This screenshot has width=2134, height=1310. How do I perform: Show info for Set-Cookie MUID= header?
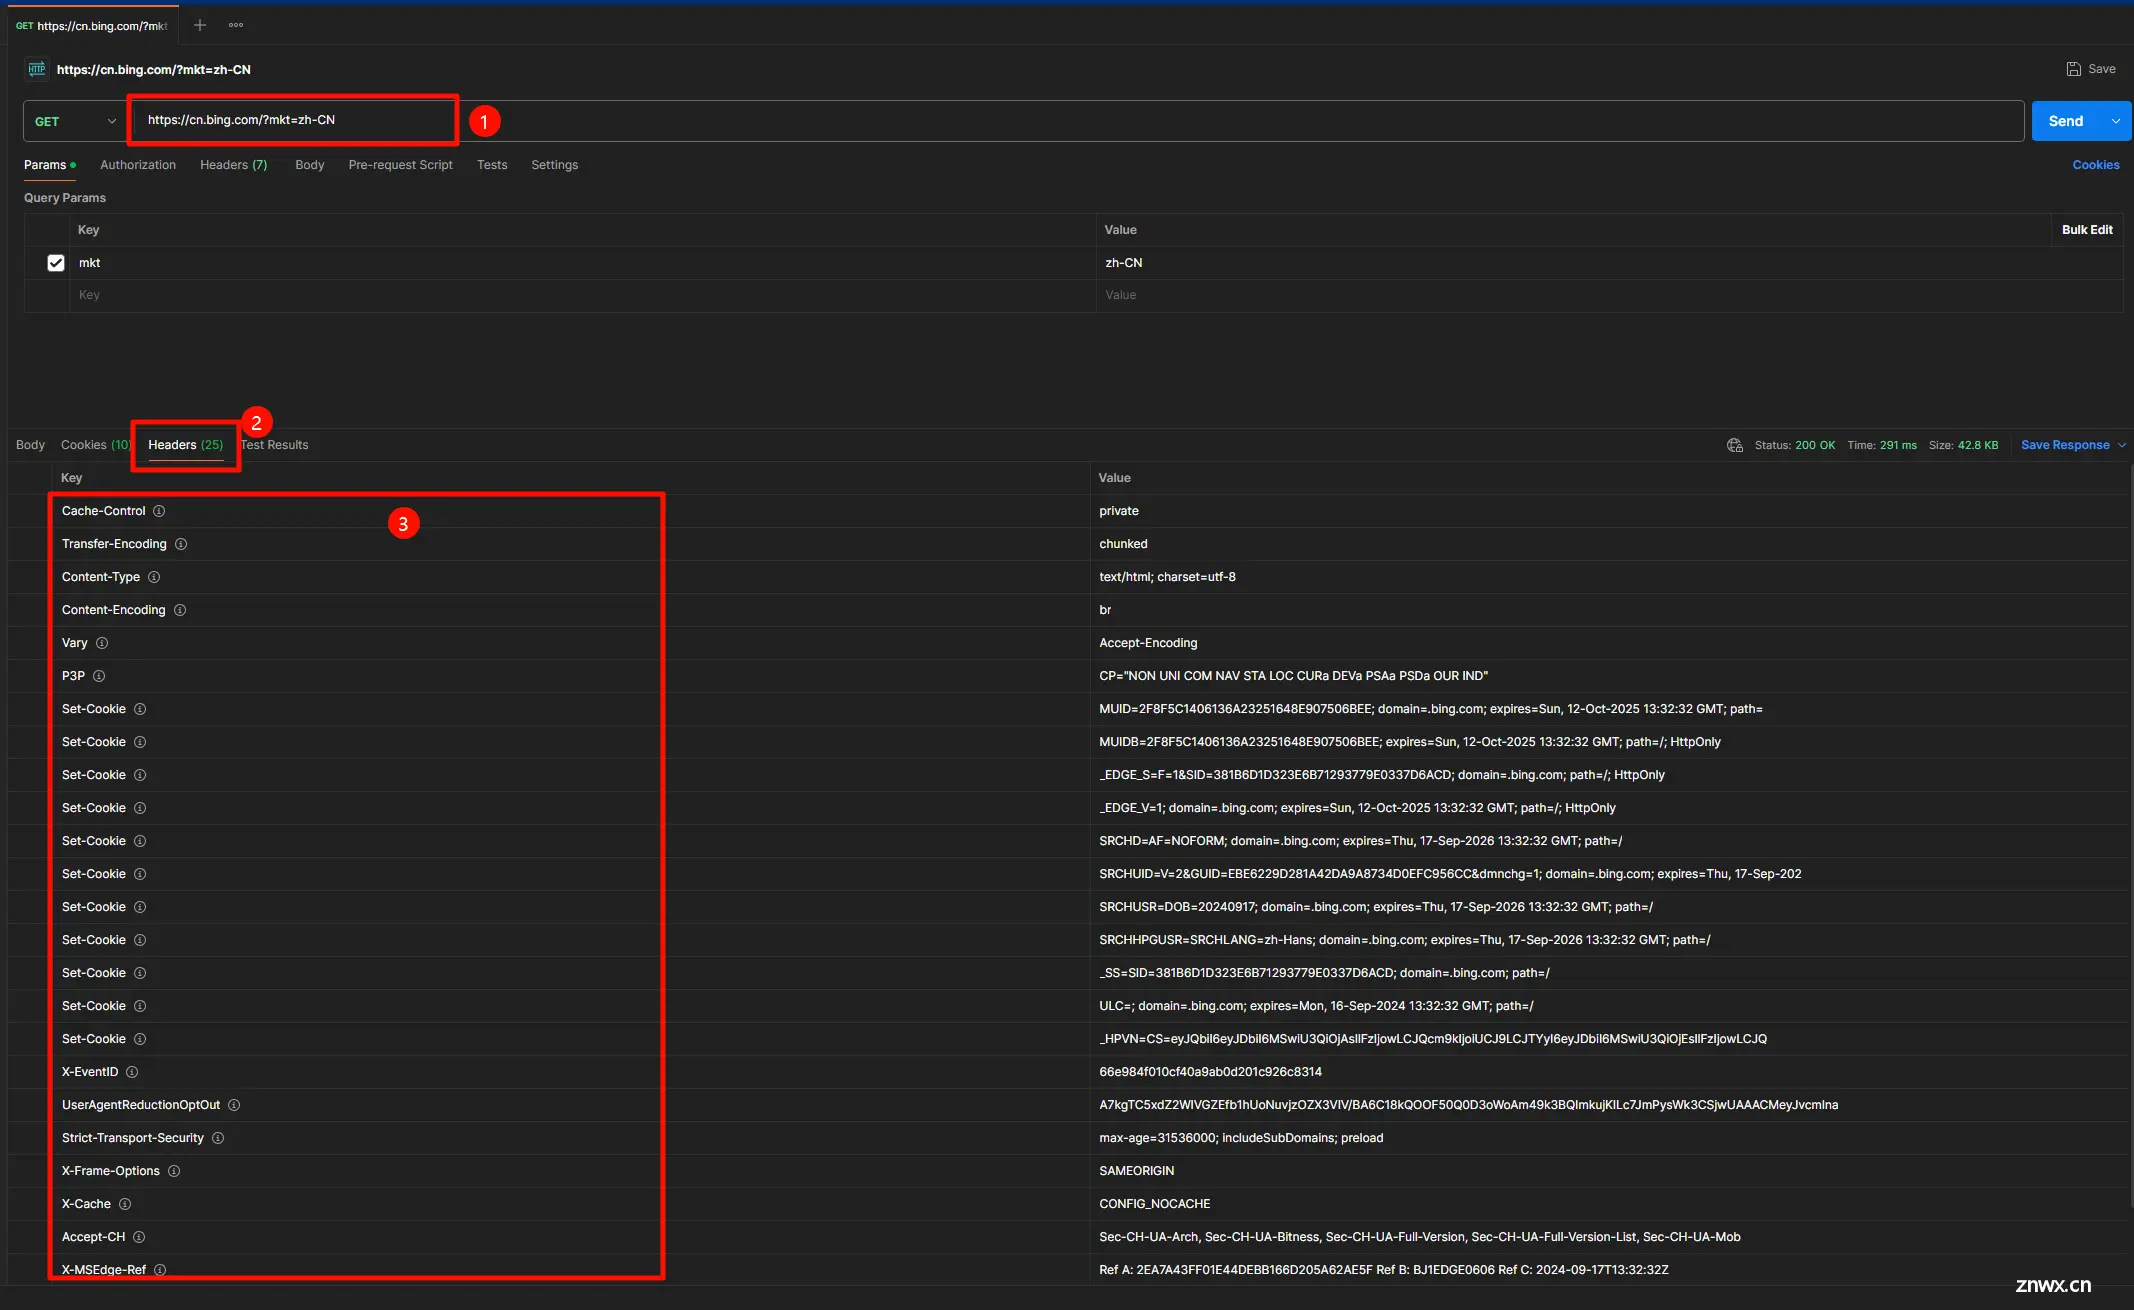coord(140,709)
